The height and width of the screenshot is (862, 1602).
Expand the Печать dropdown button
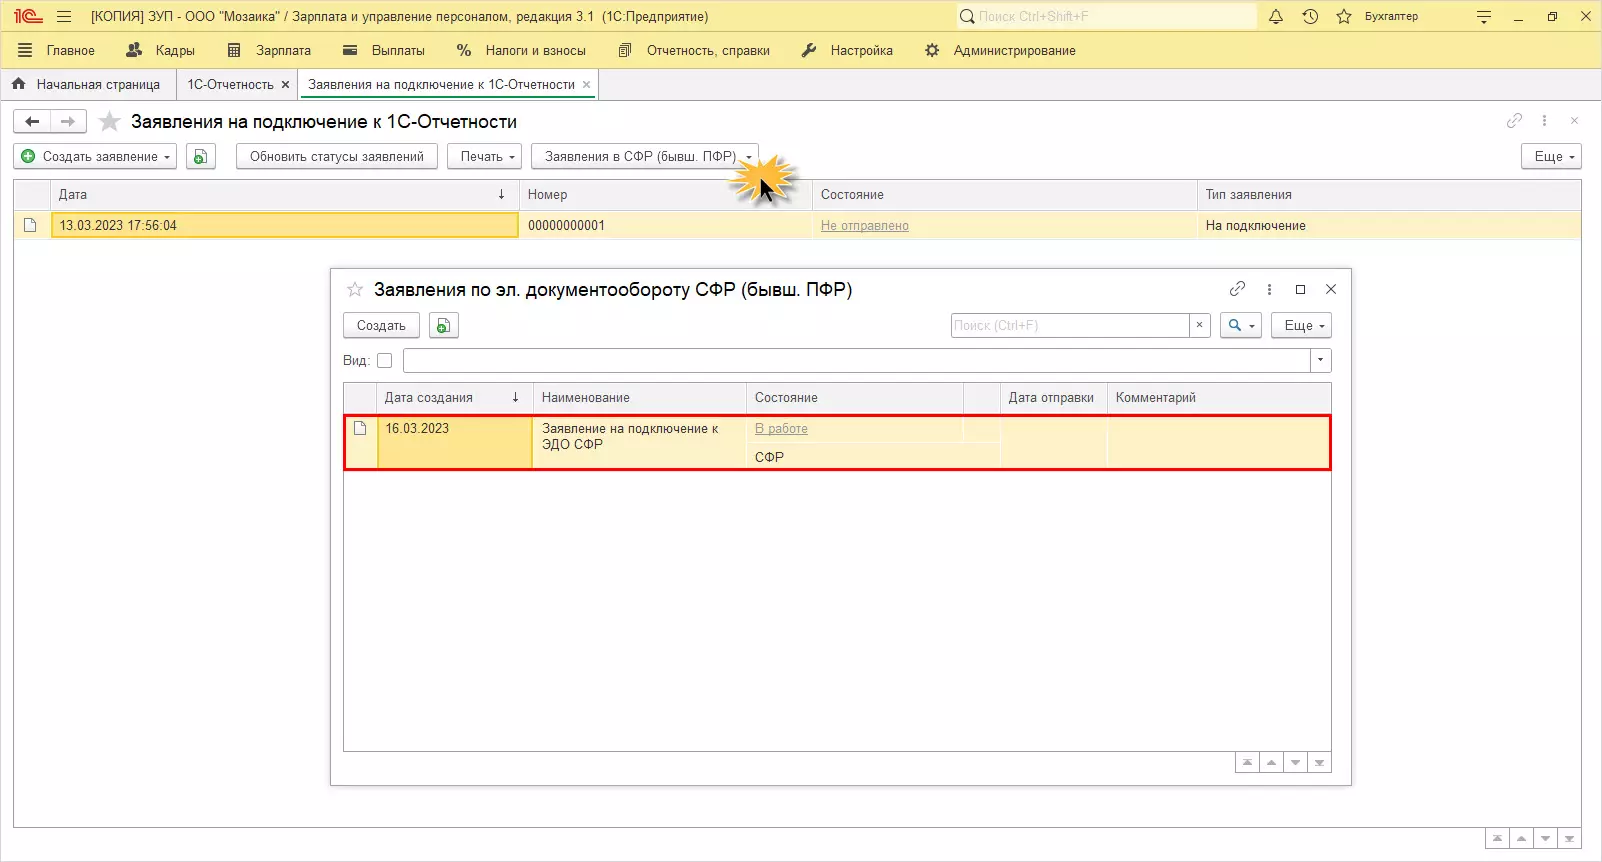click(485, 156)
